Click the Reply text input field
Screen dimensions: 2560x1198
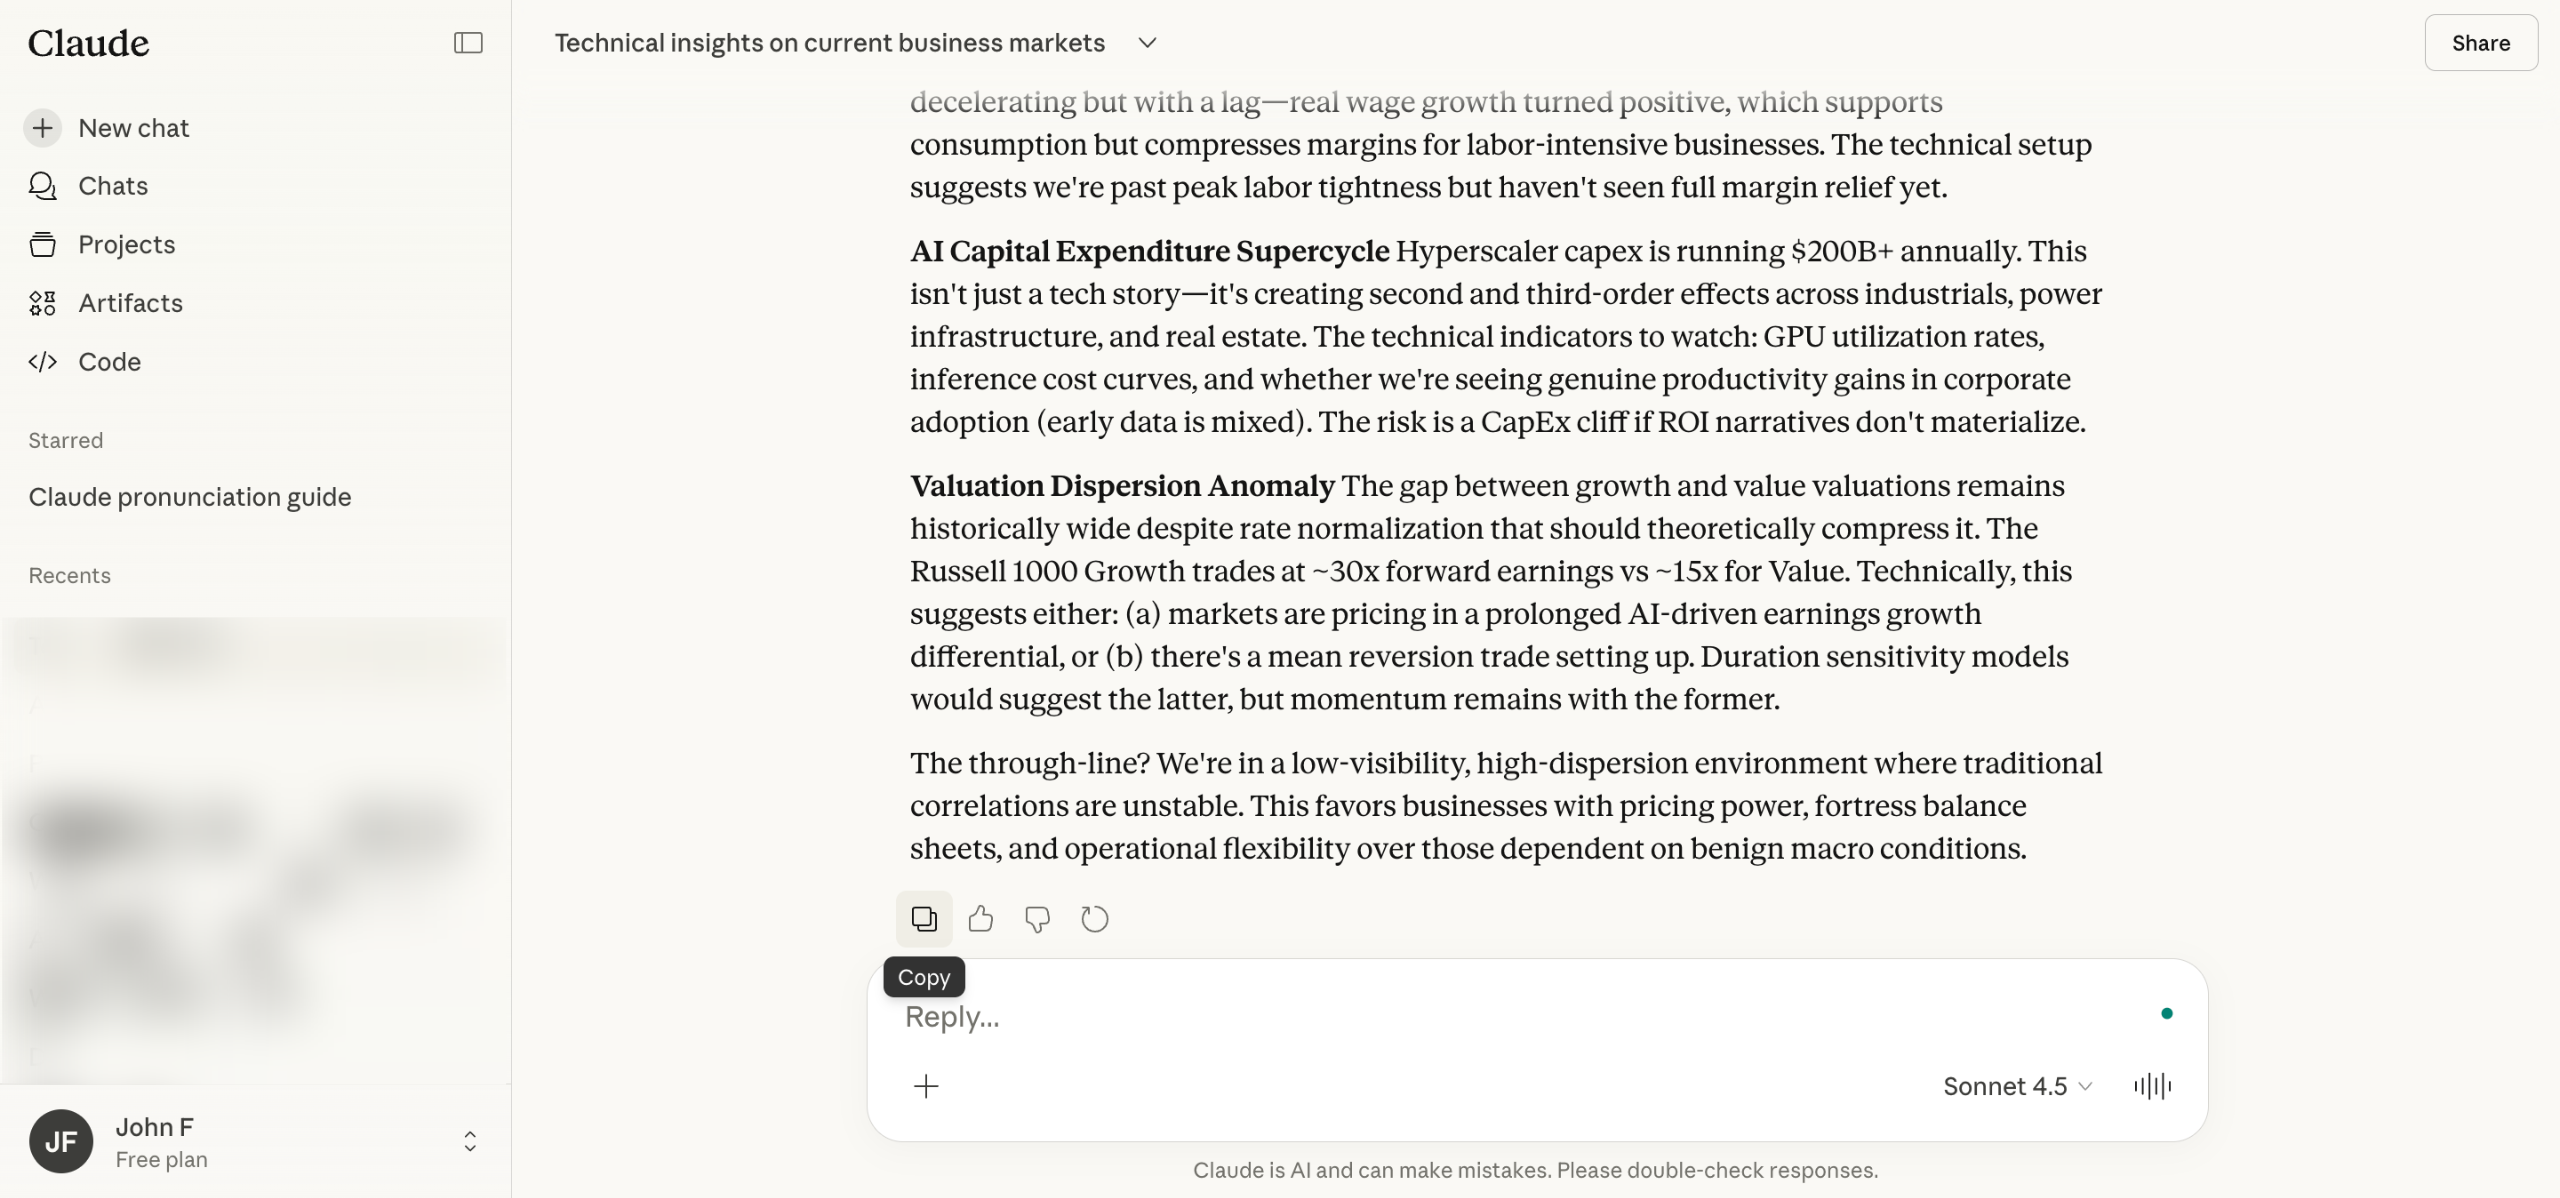[x=1500, y=1017]
